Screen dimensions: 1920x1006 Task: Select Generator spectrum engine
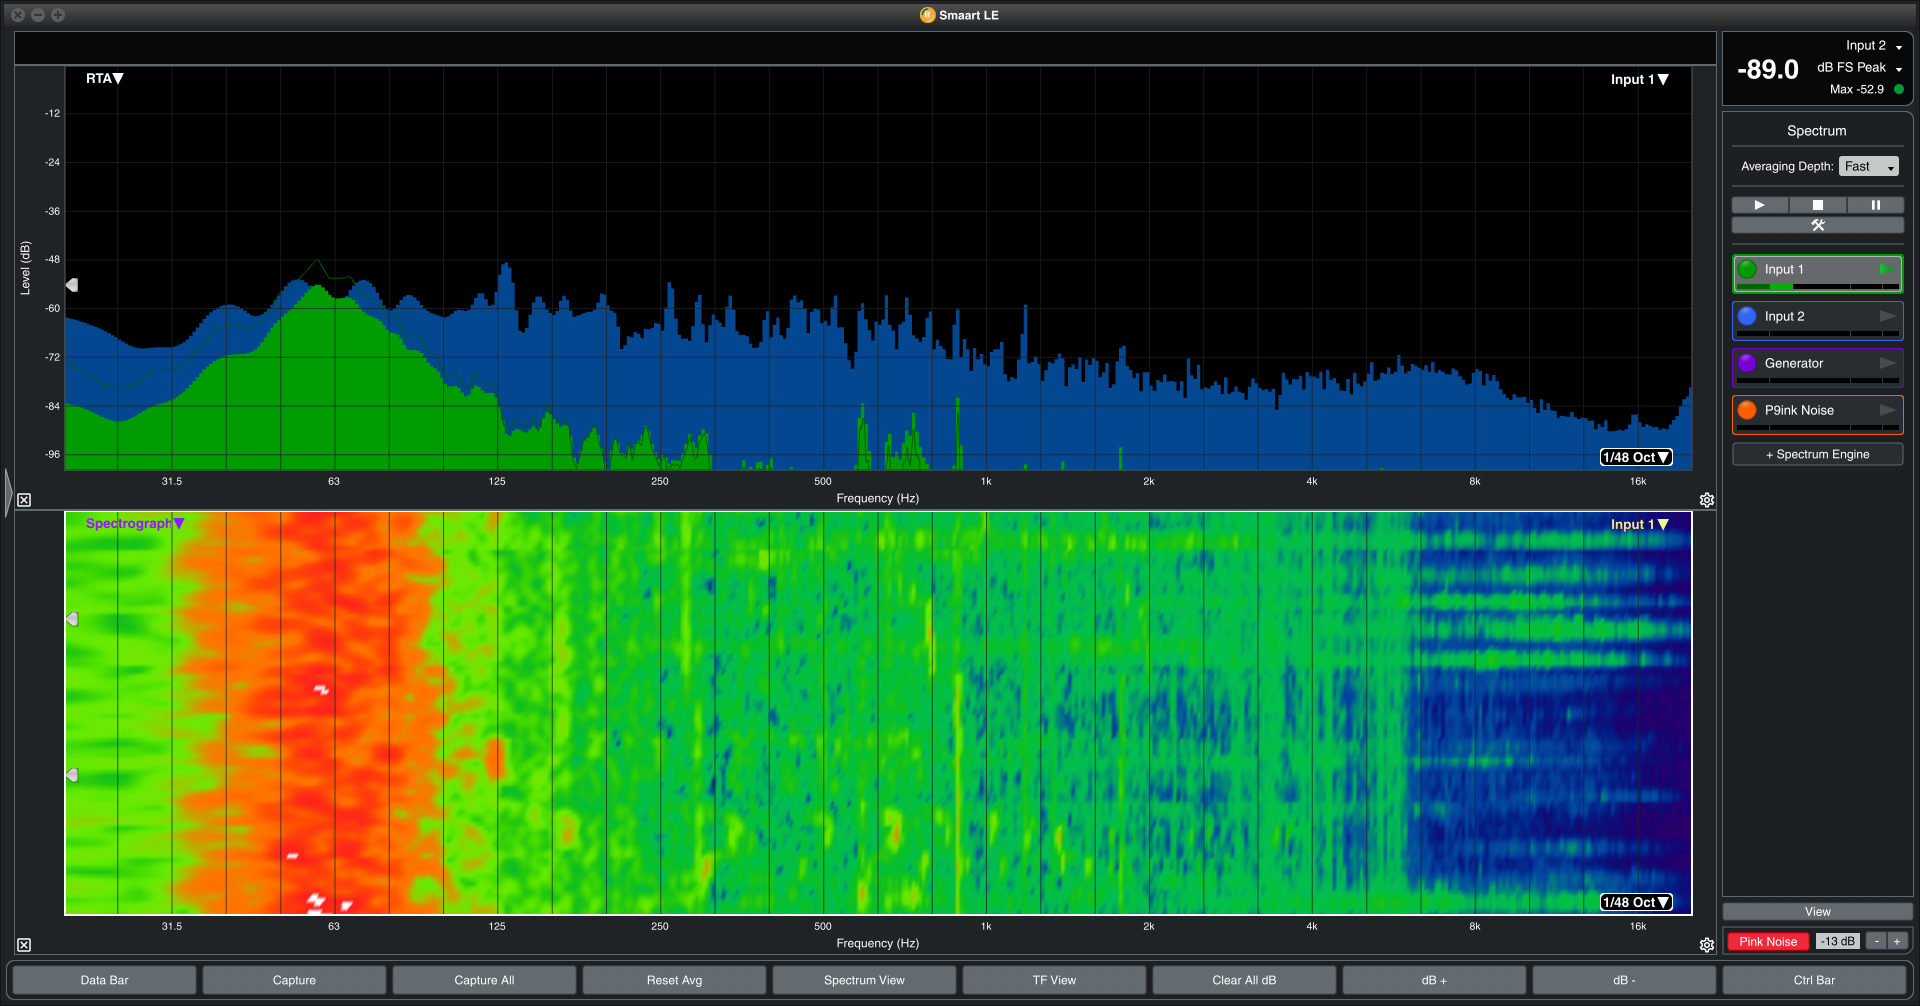coord(1817,367)
